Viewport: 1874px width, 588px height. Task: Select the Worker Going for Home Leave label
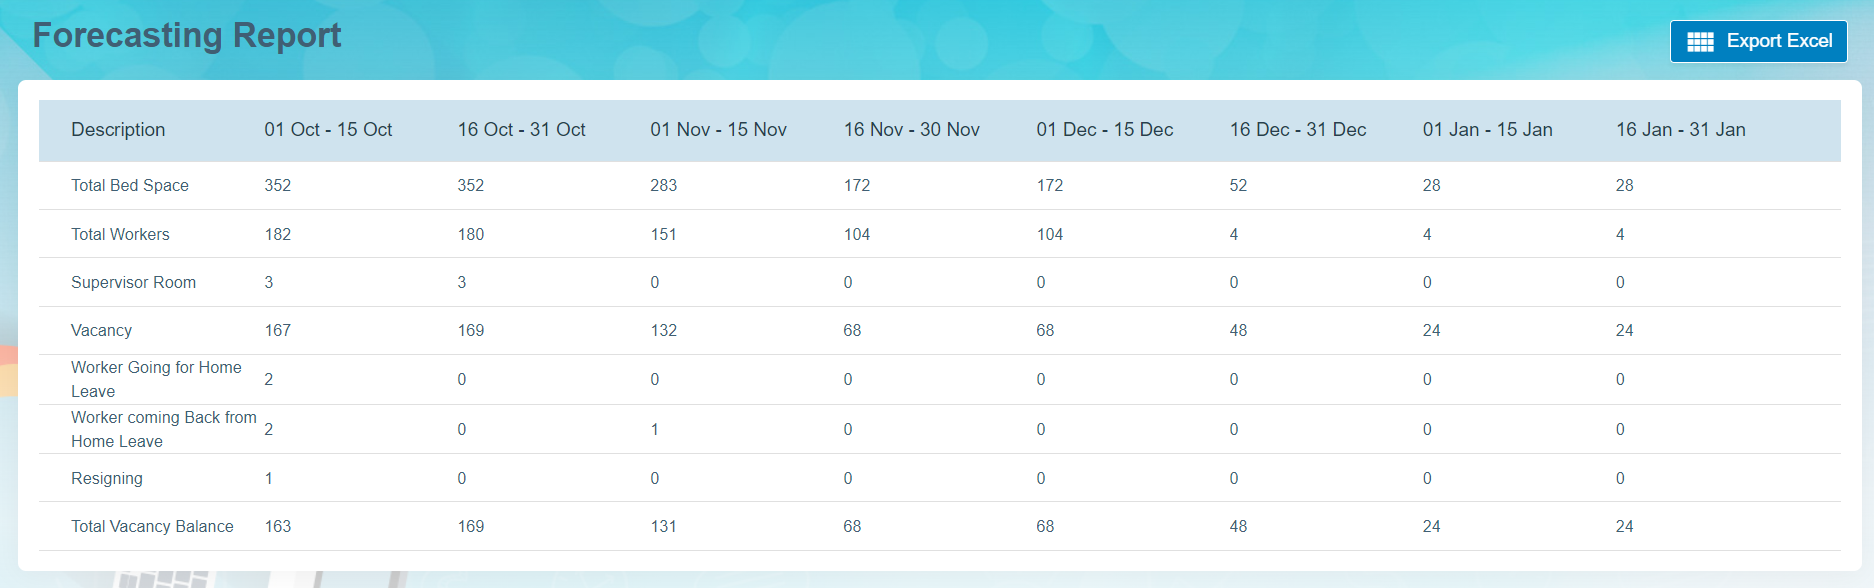[x=156, y=379]
